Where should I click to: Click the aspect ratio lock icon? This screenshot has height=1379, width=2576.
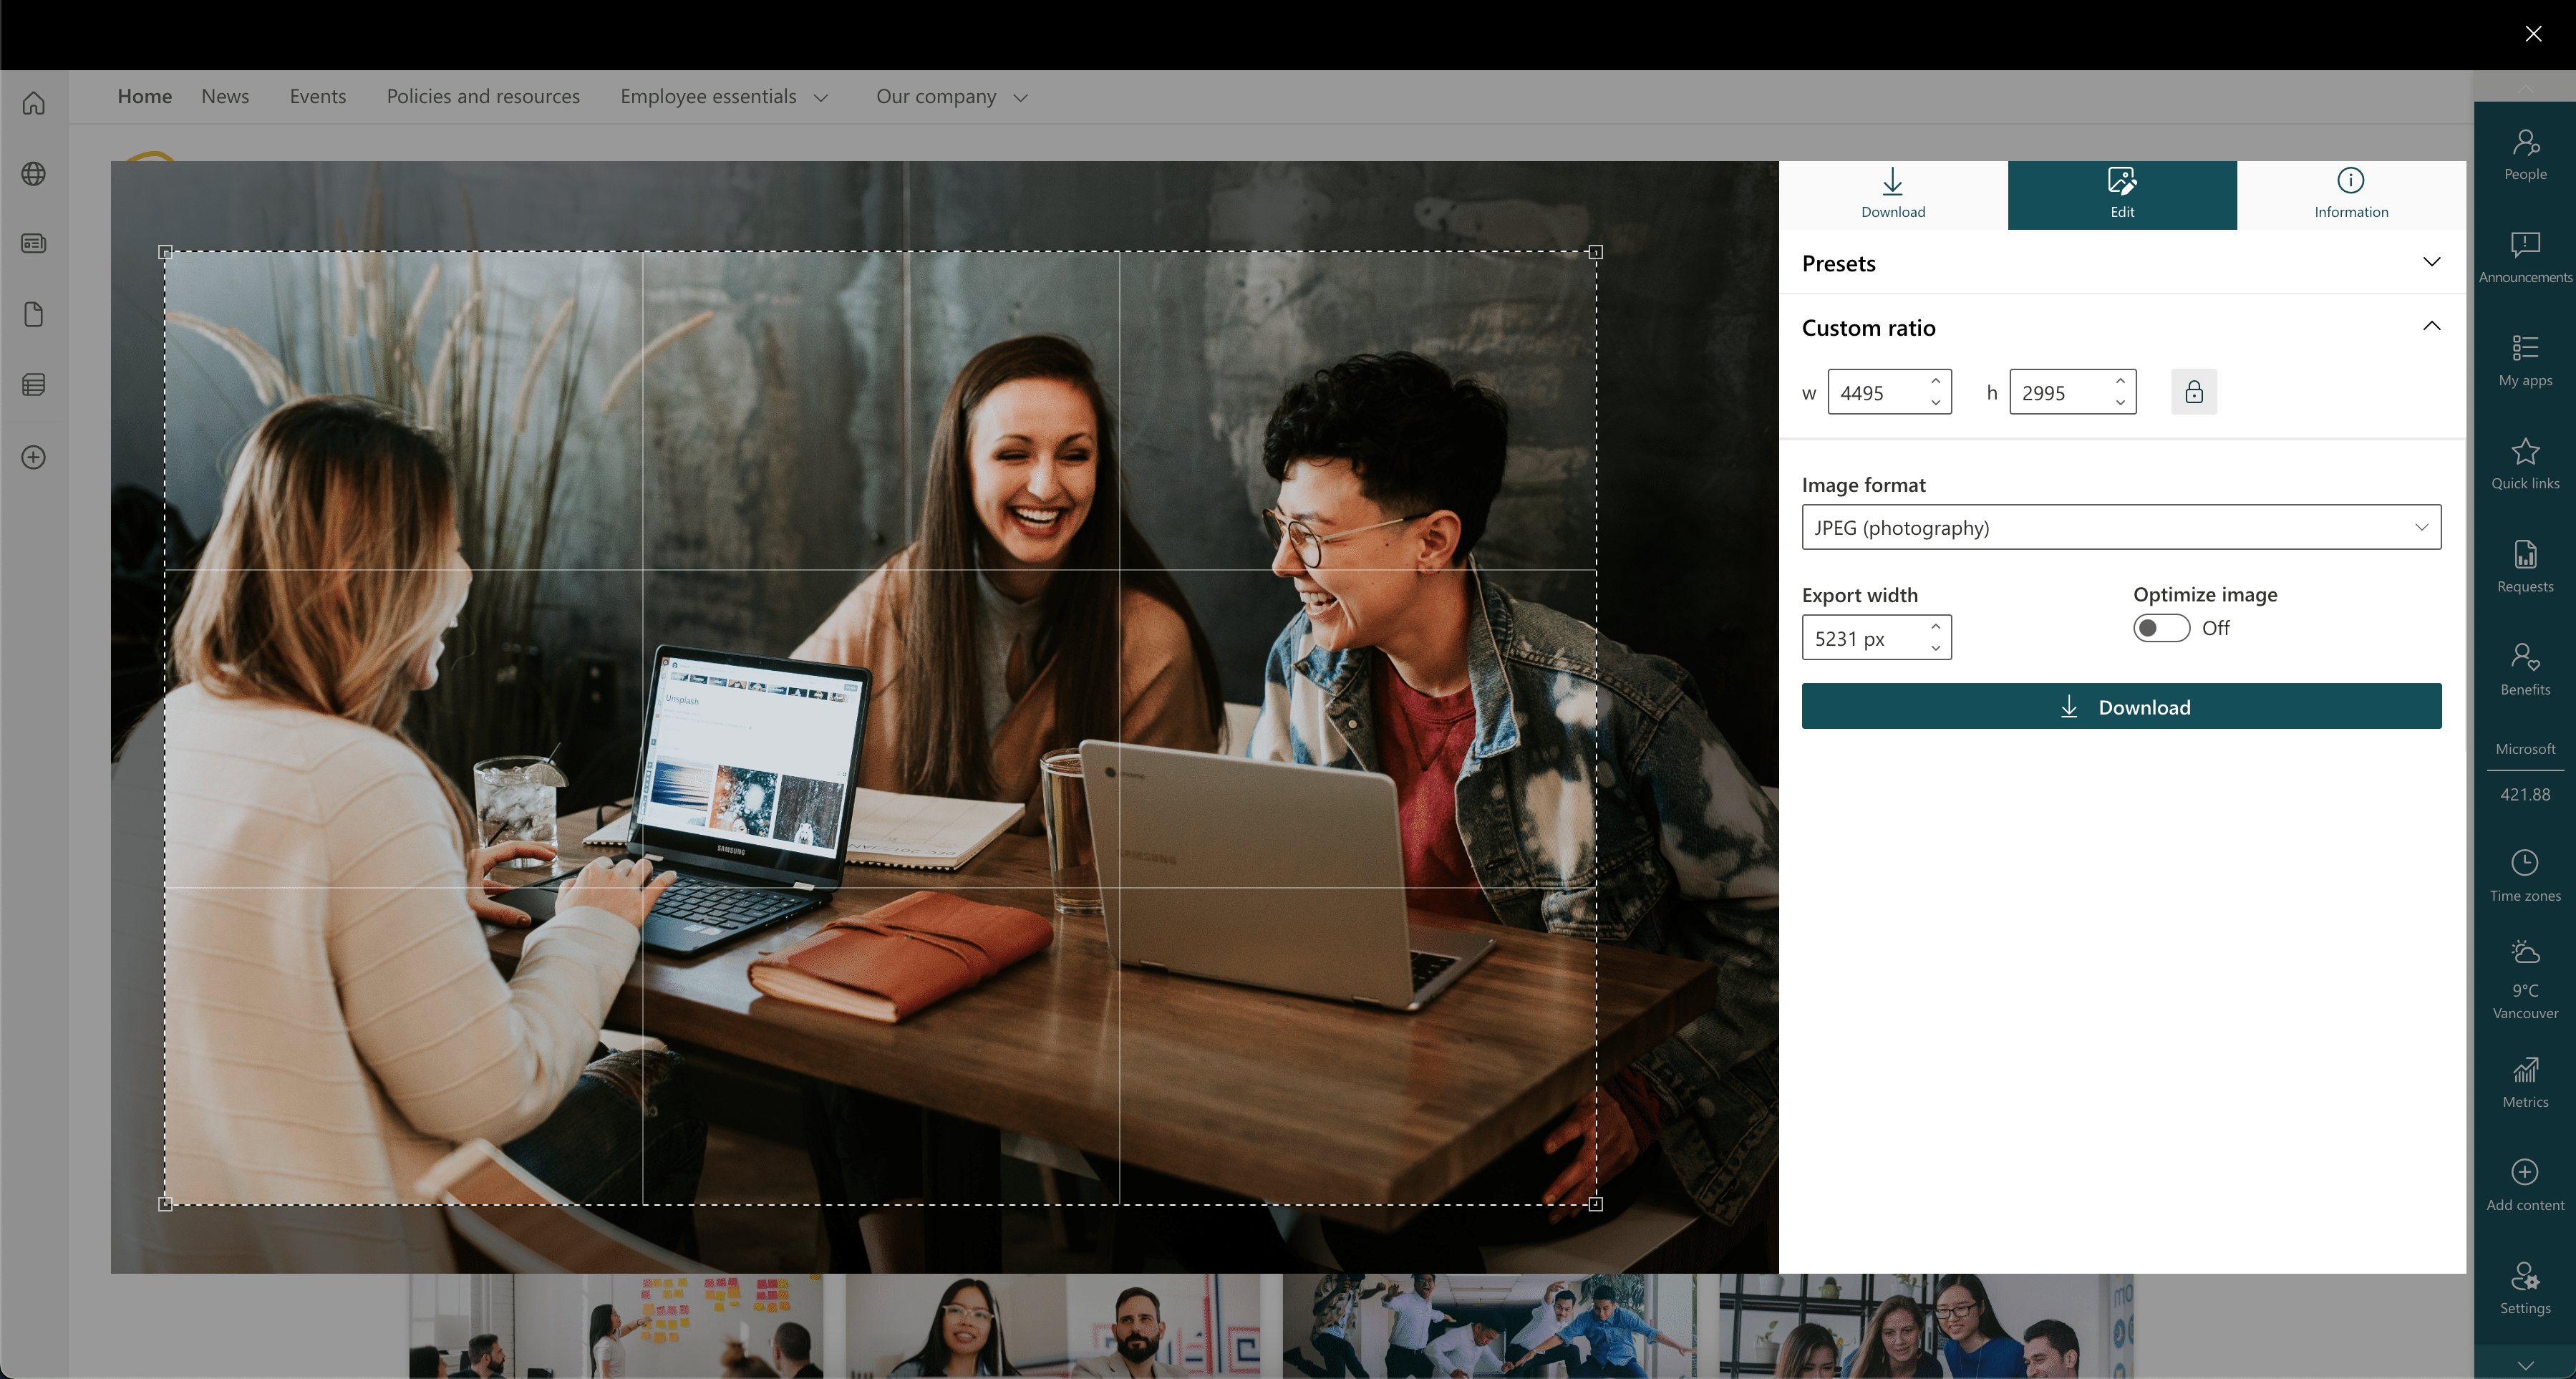click(2193, 392)
